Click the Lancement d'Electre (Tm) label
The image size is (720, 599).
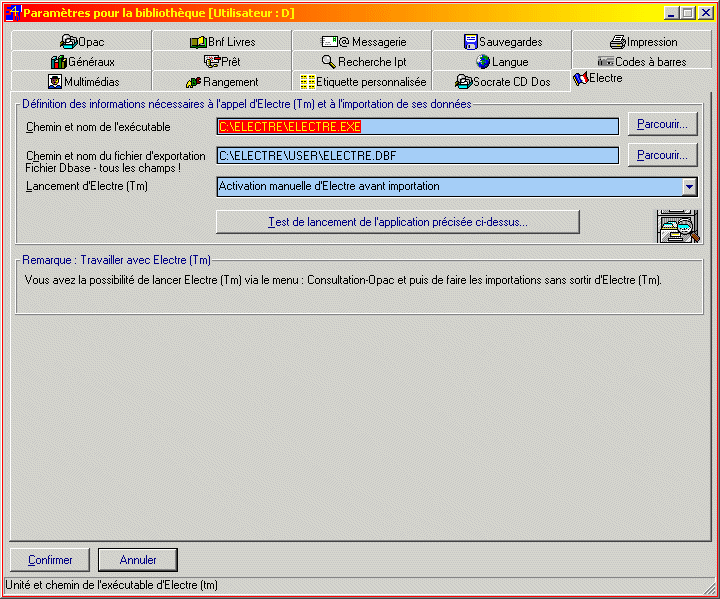87,186
